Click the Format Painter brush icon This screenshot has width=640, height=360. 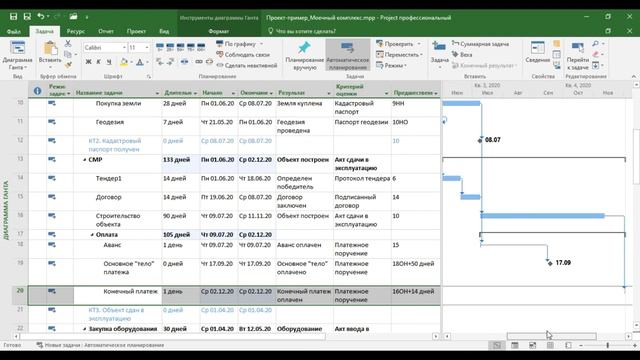point(68,65)
